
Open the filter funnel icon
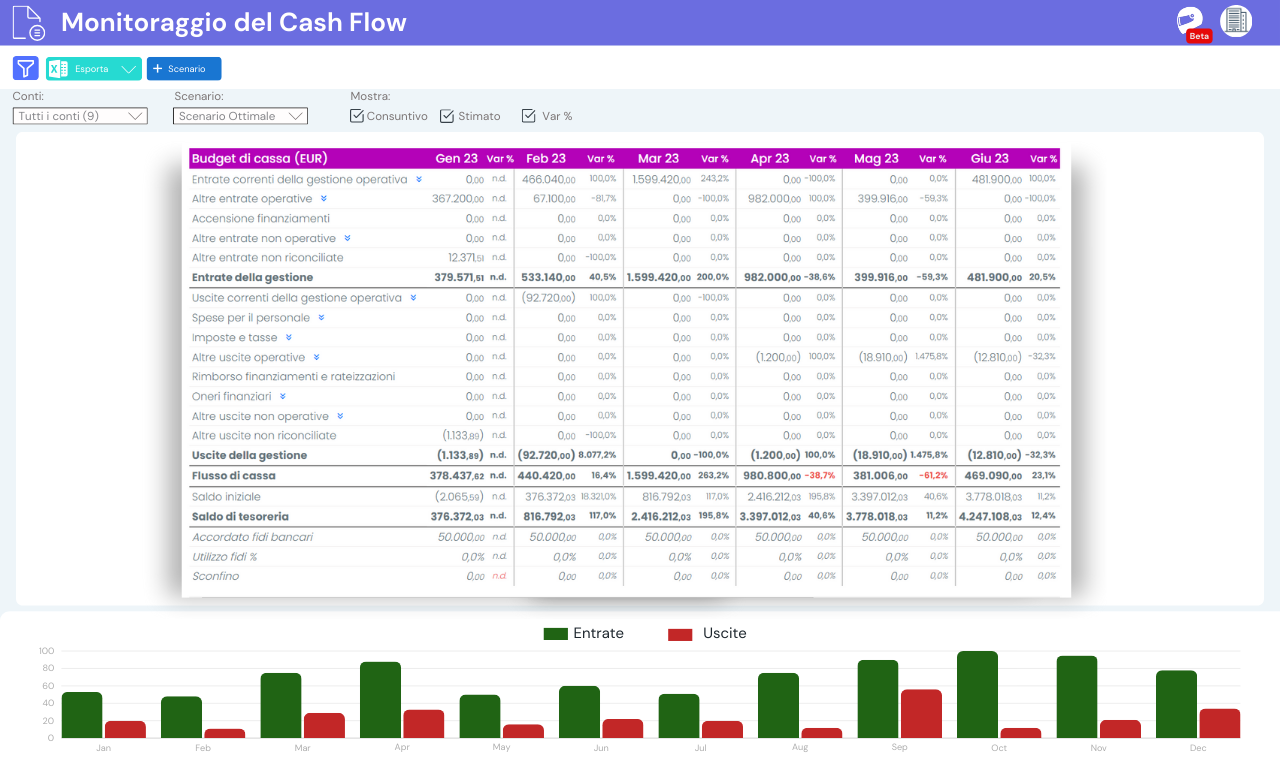[x=25, y=68]
